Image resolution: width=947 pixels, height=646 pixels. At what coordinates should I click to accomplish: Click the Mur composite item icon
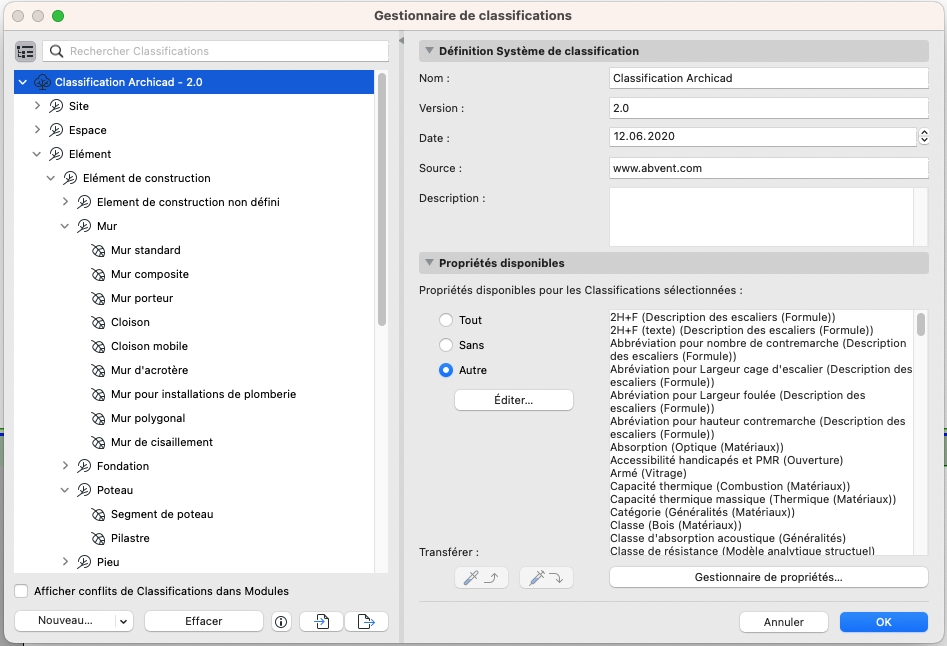[98, 275]
